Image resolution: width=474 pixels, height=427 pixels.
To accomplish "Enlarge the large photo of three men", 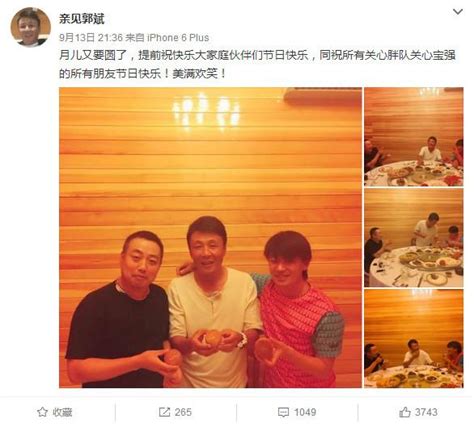I will (x=210, y=237).
